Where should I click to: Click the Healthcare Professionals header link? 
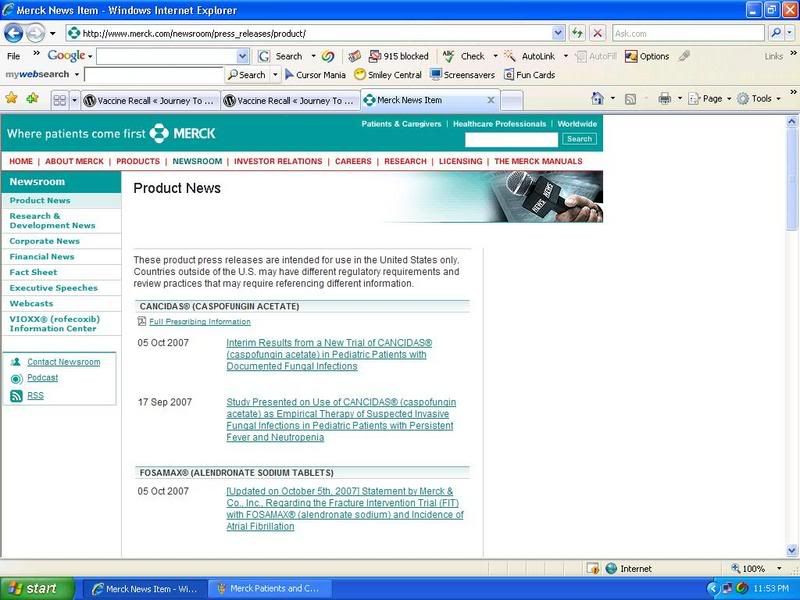click(499, 124)
